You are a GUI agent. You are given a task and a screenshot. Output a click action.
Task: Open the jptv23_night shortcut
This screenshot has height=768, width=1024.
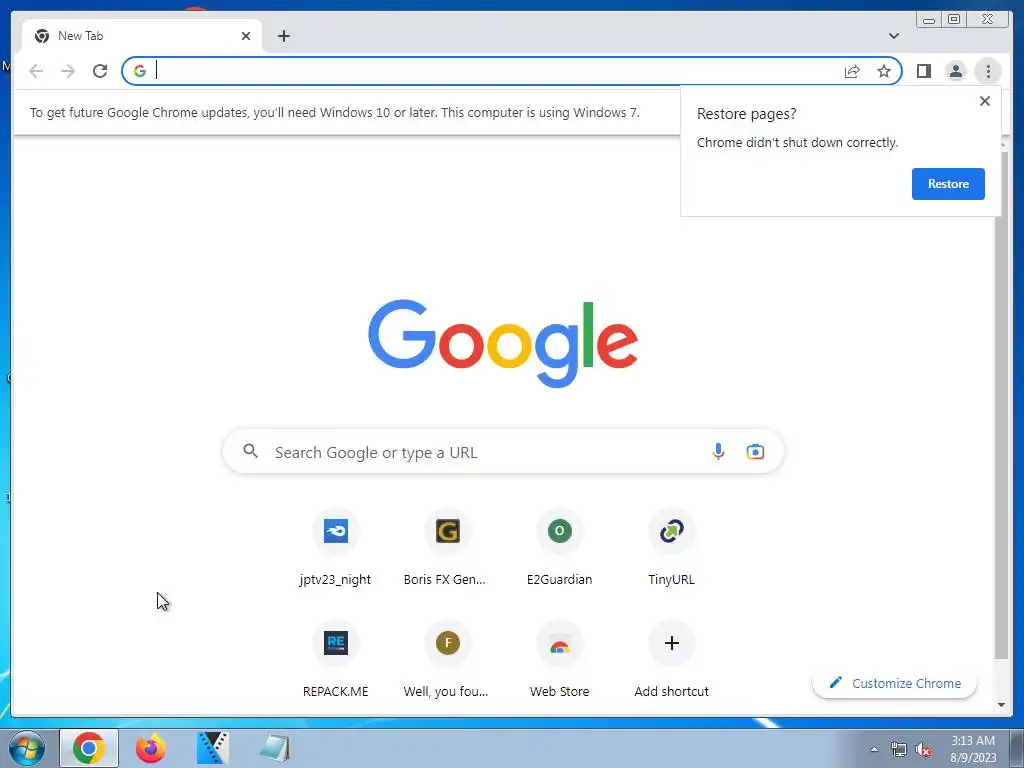coord(336,549)
